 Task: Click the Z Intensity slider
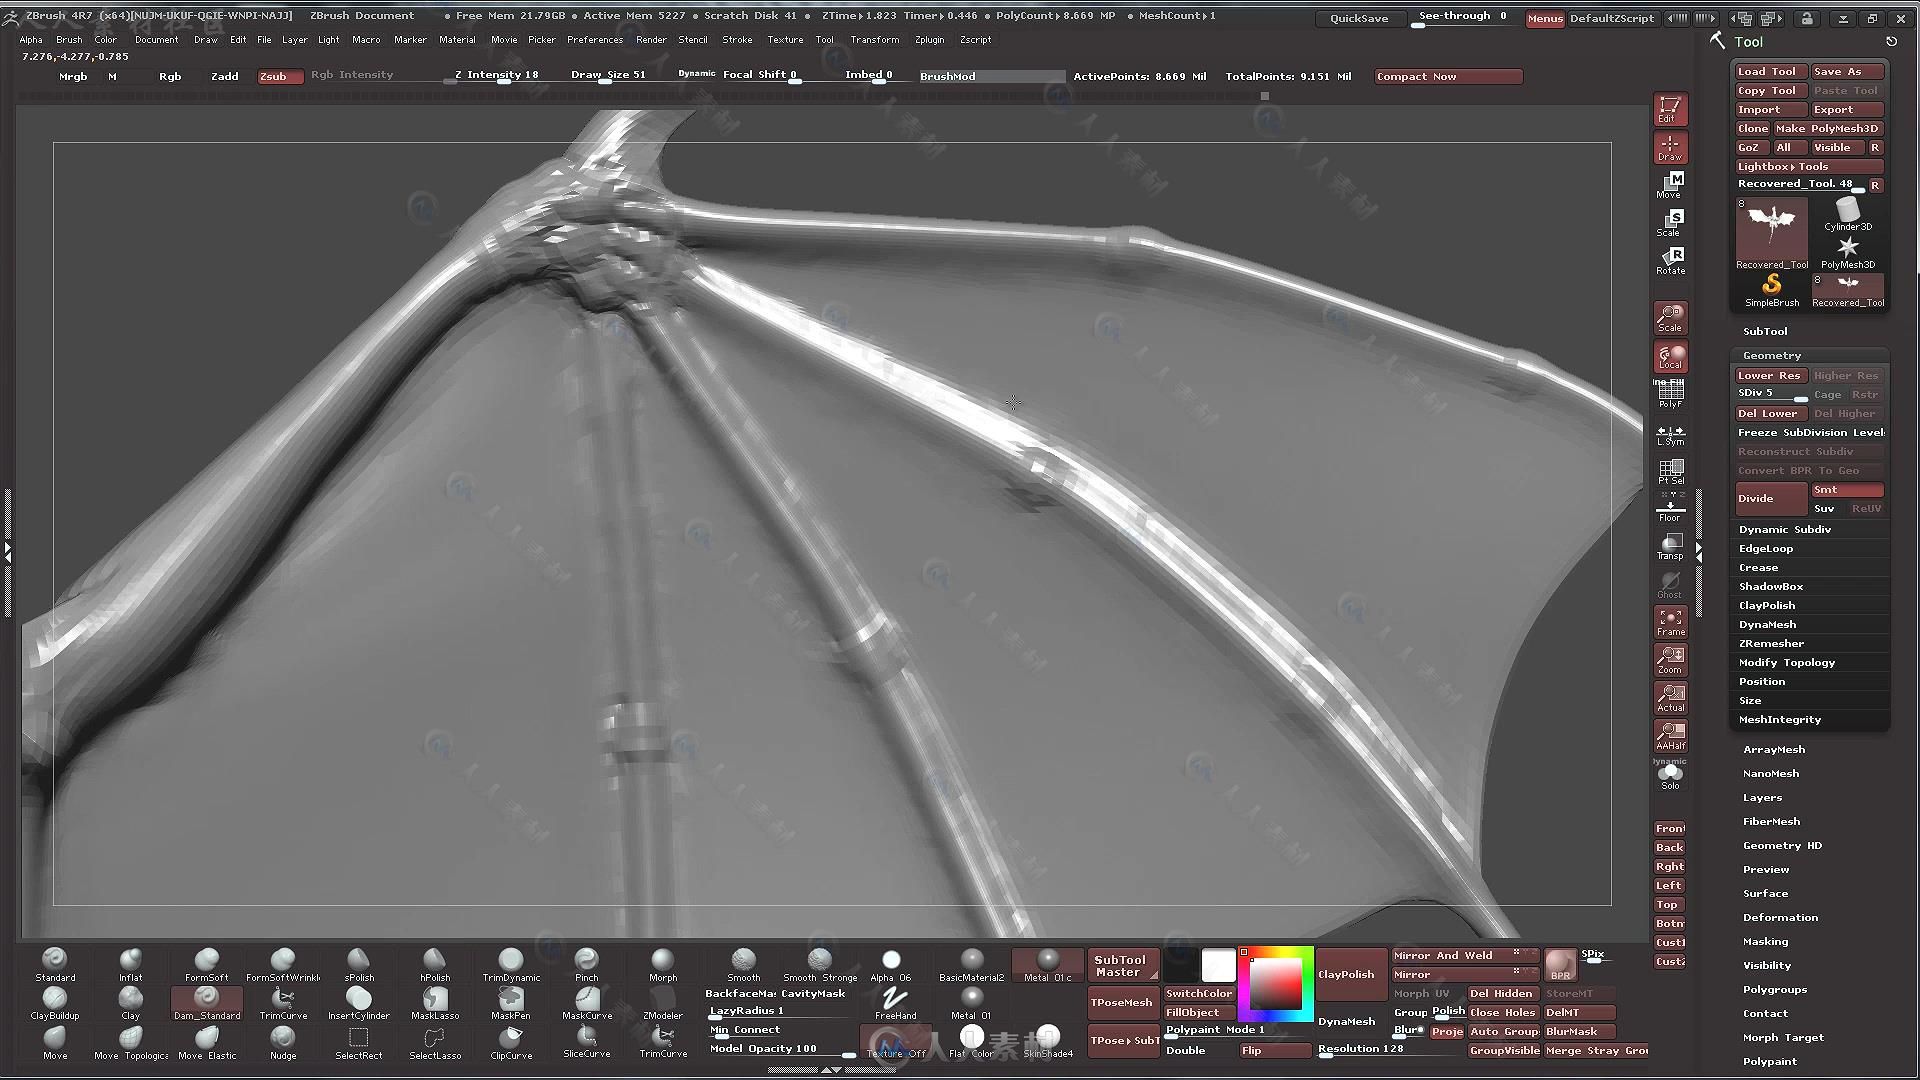tap(496, 76)
